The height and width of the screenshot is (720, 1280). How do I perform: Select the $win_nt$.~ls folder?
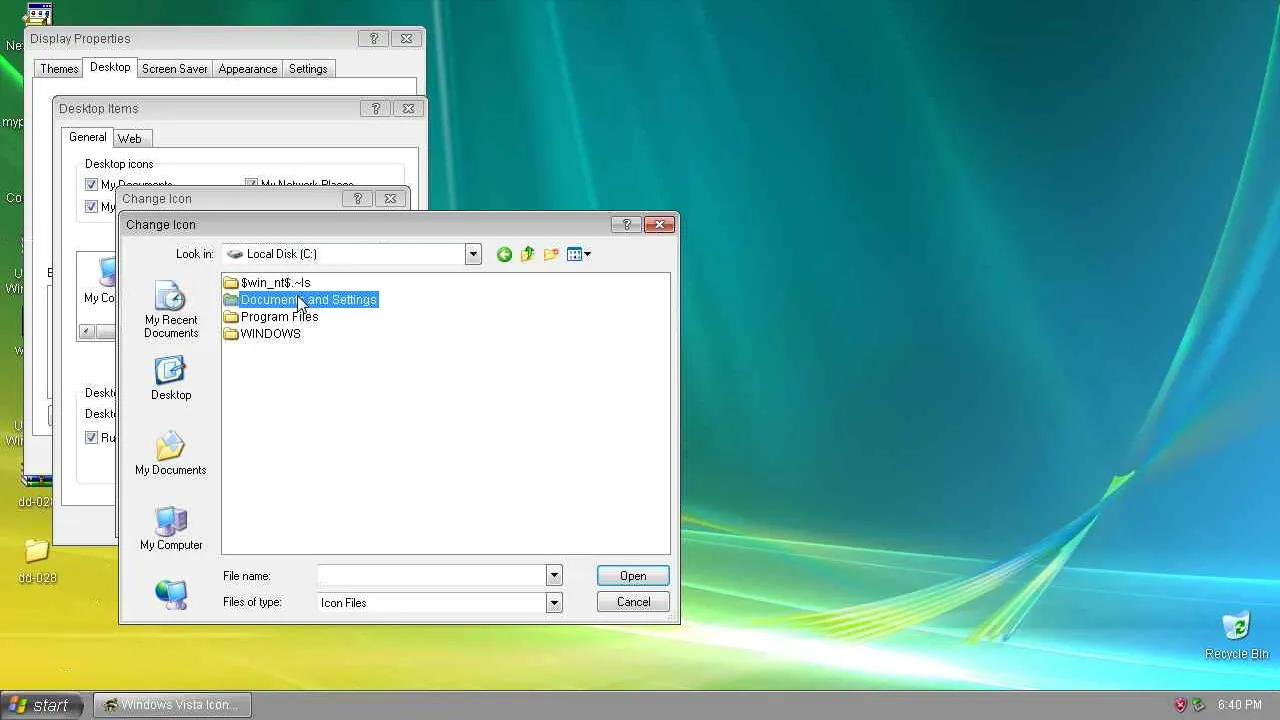[267, 283]
